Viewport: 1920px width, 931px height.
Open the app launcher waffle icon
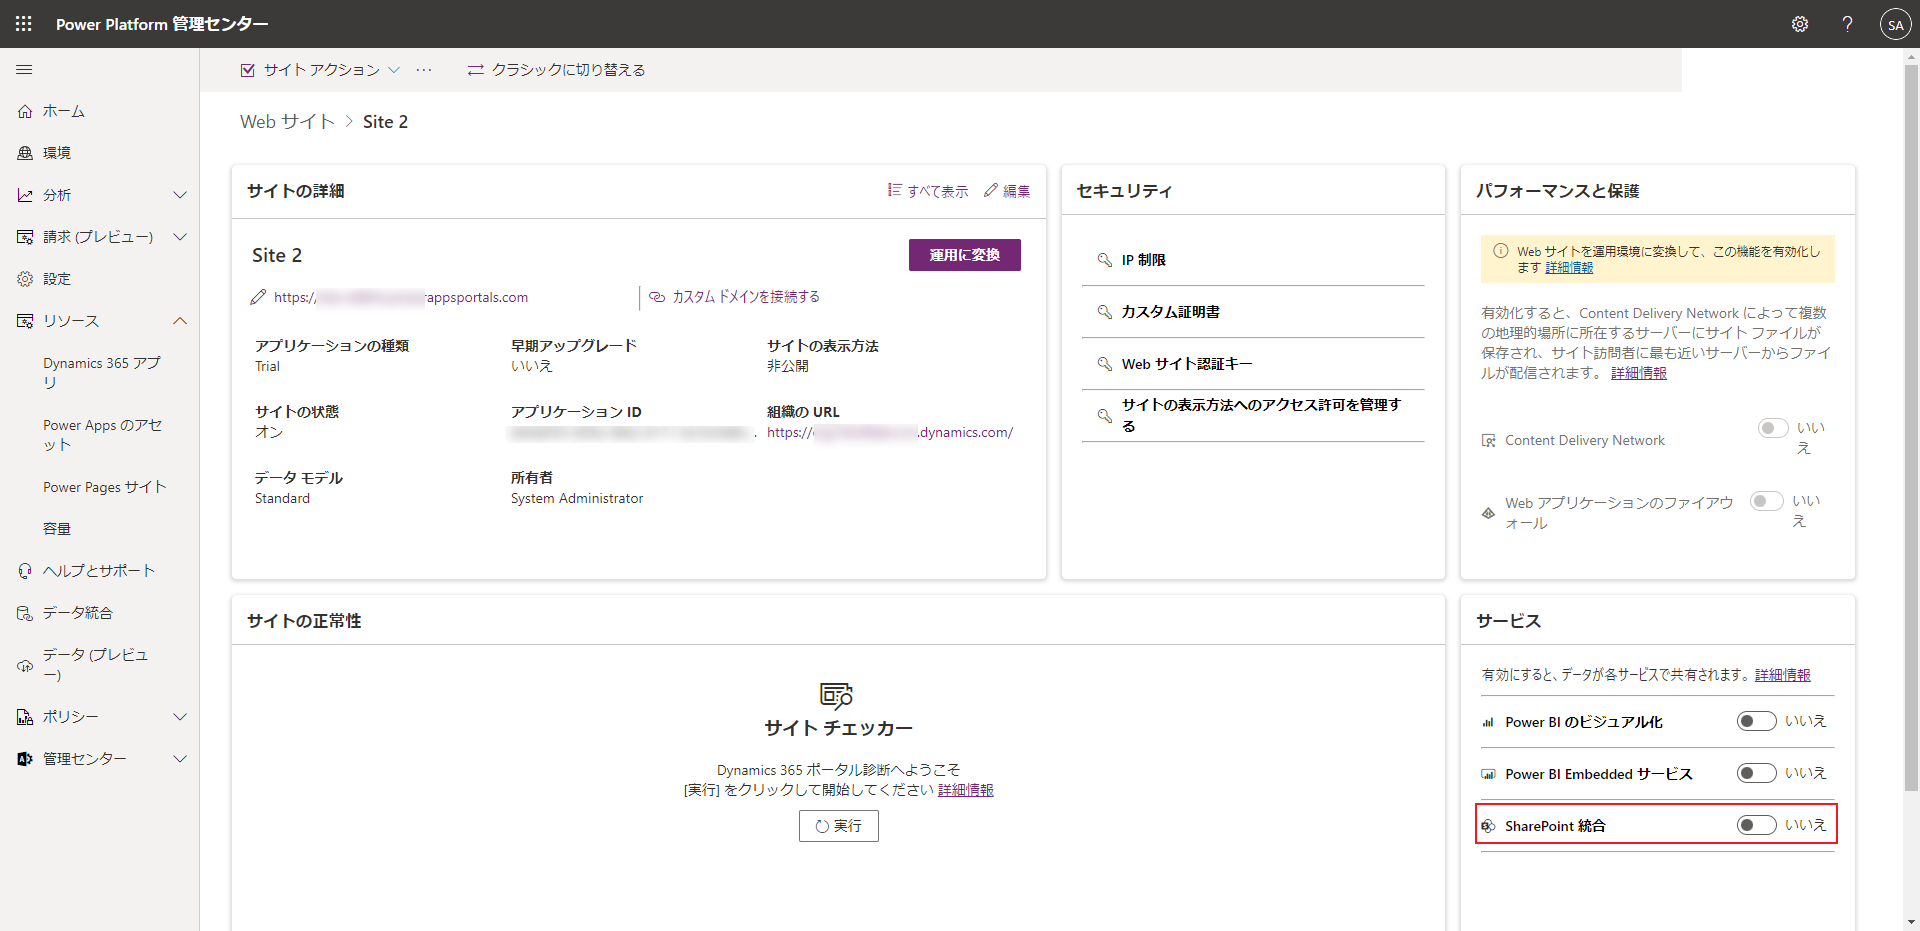click(x=24, y=24)
